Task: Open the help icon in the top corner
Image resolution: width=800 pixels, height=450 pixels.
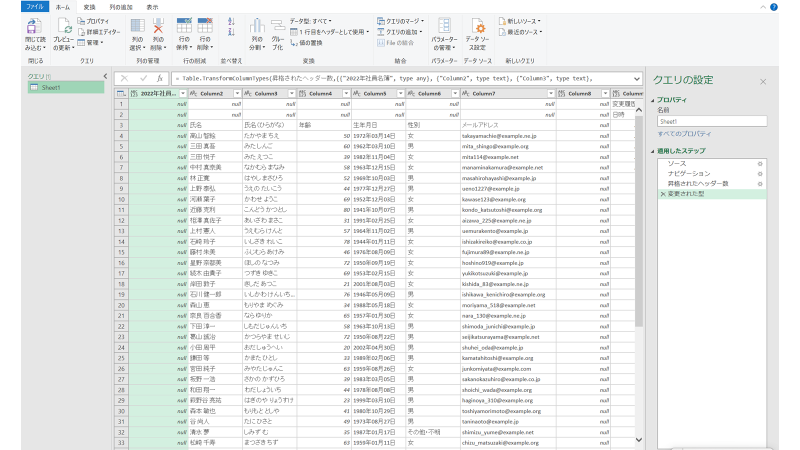Action: (x=774, y=7)
